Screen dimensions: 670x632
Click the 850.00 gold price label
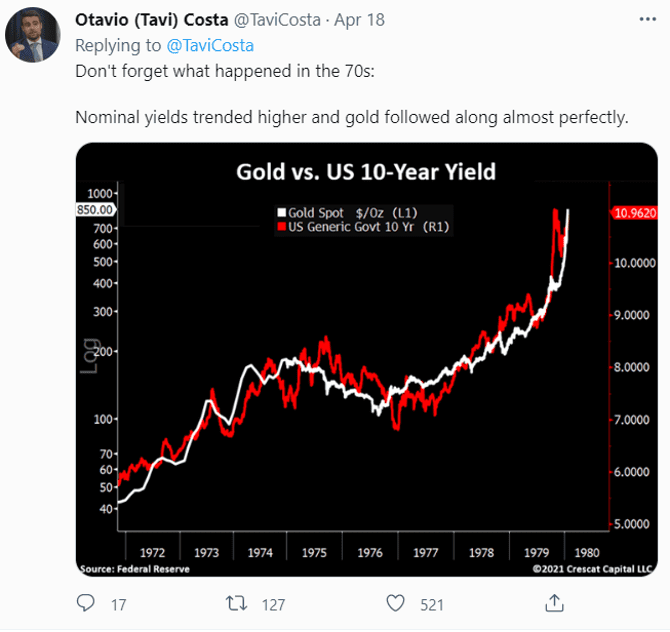click(96, 210)
